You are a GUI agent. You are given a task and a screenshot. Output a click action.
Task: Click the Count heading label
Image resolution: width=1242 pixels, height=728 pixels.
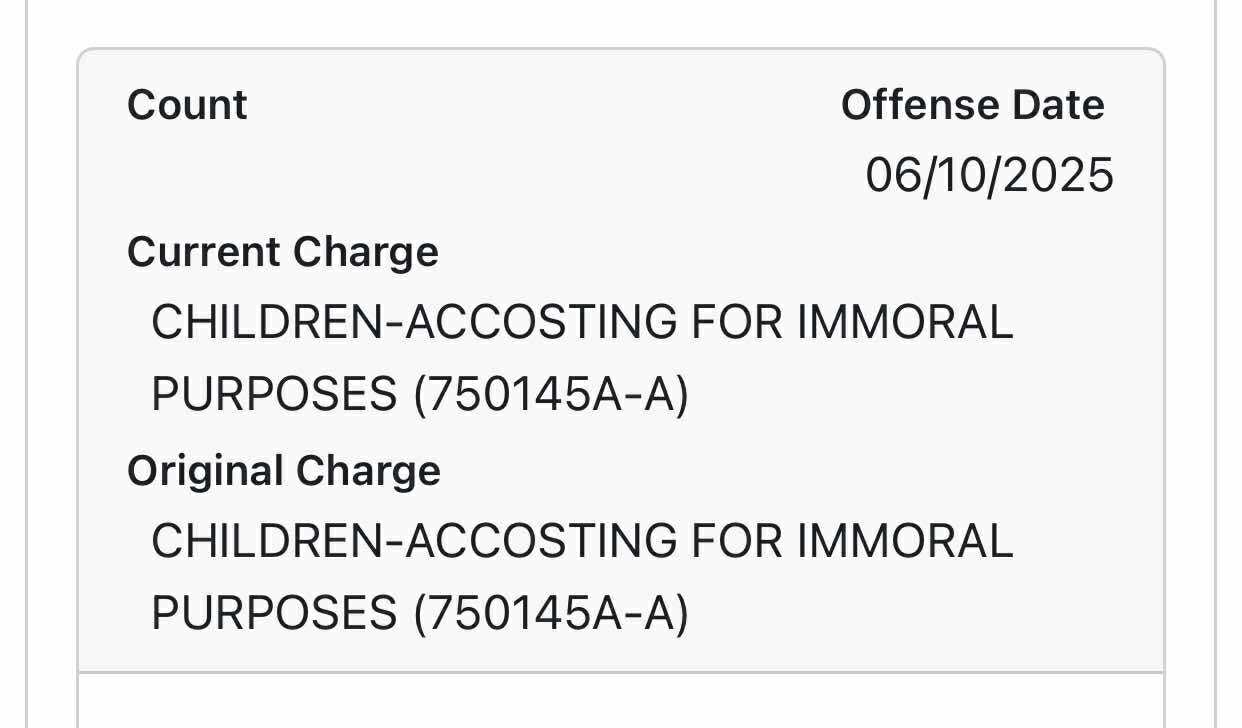pyautogui.click(x=187, y=105)
